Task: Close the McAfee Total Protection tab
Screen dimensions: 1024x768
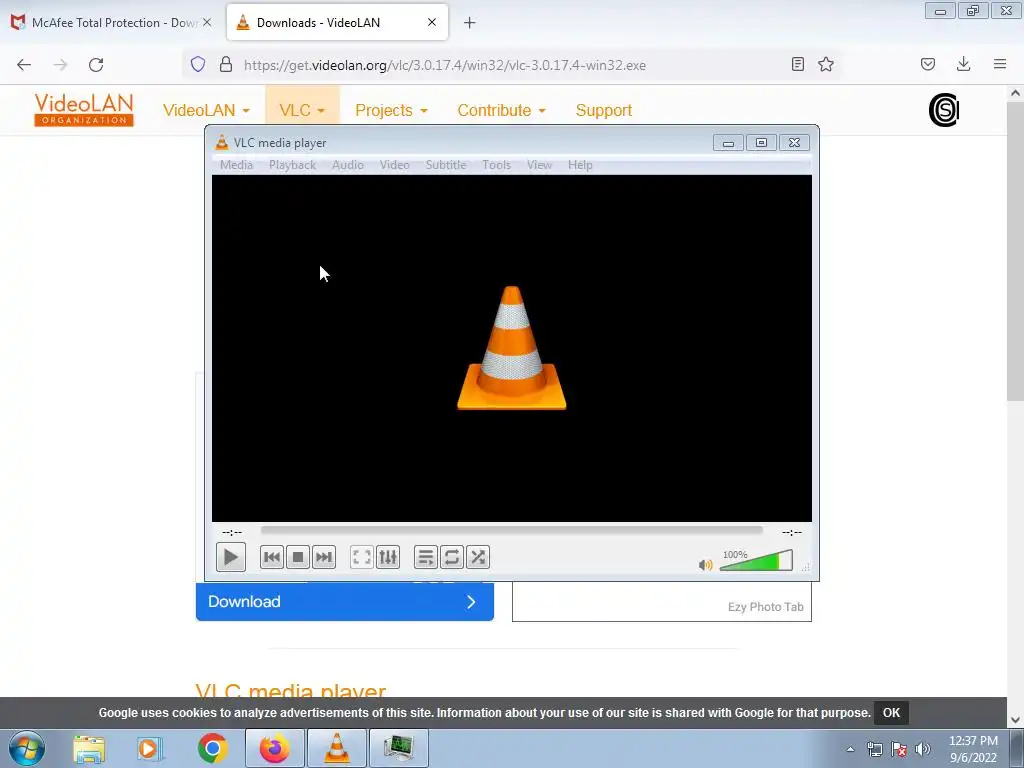Action: [207, 22]
